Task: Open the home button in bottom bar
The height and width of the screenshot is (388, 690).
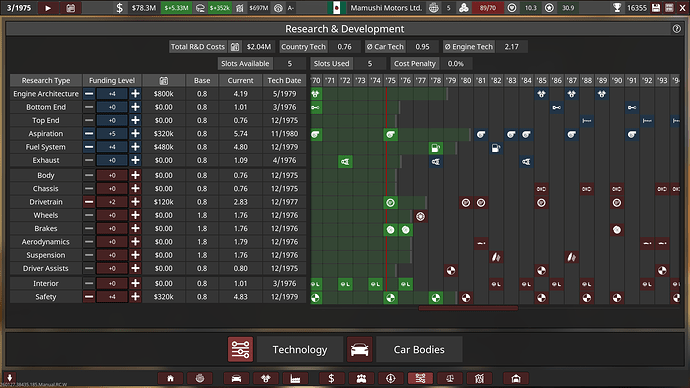Action: pyautogui.click(x=170, y=378)
